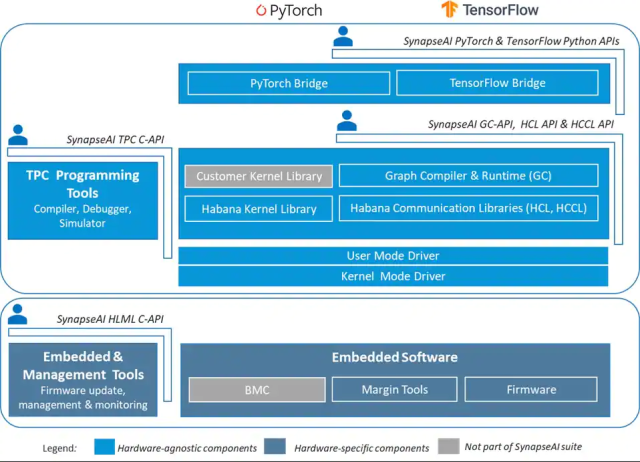Screen dimensions: 640x462
Task: Click the Kernel Mode Driver bar
Action: click(x=393, y=276)
